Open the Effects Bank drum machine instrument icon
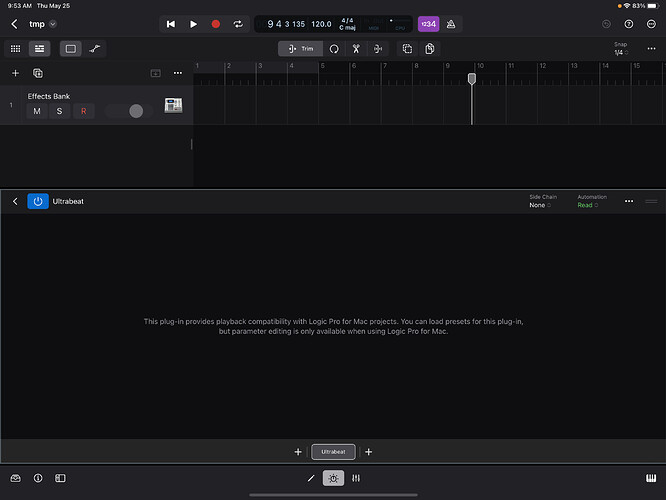The width and height of the screenshot is (666, 500). click(x=173, y=105)
